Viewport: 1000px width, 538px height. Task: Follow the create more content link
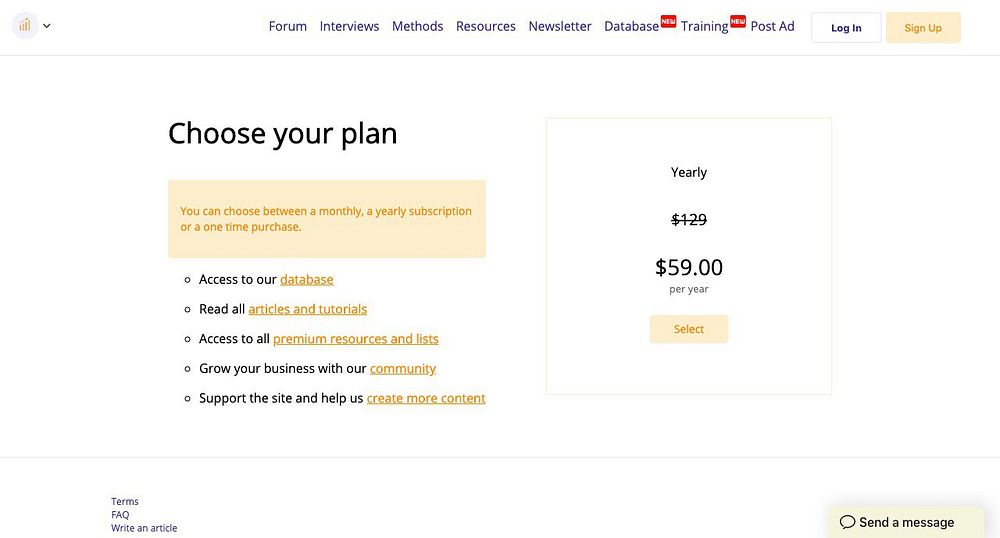(x=426, y=398)
